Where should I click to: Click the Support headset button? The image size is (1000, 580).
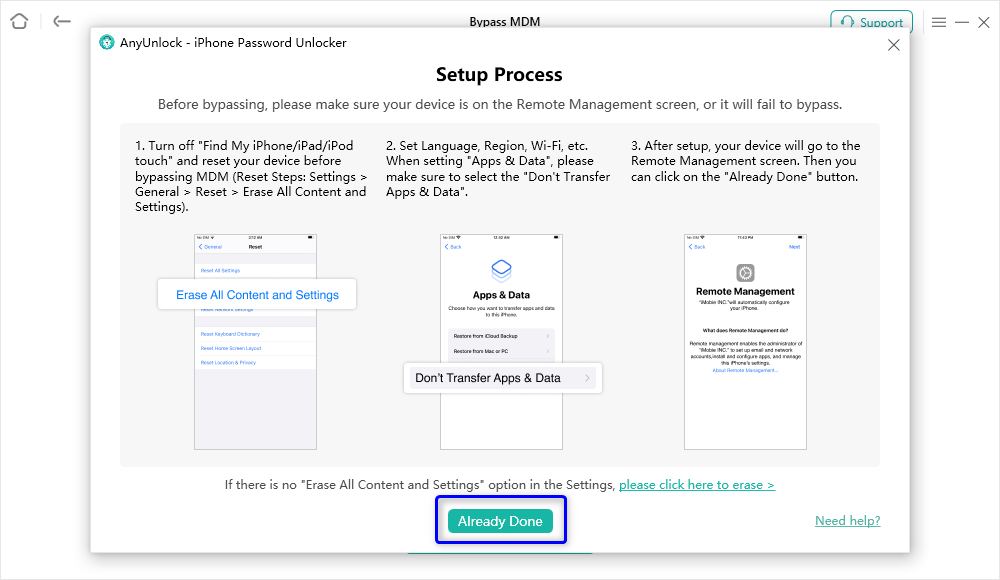tap(871, 22)
